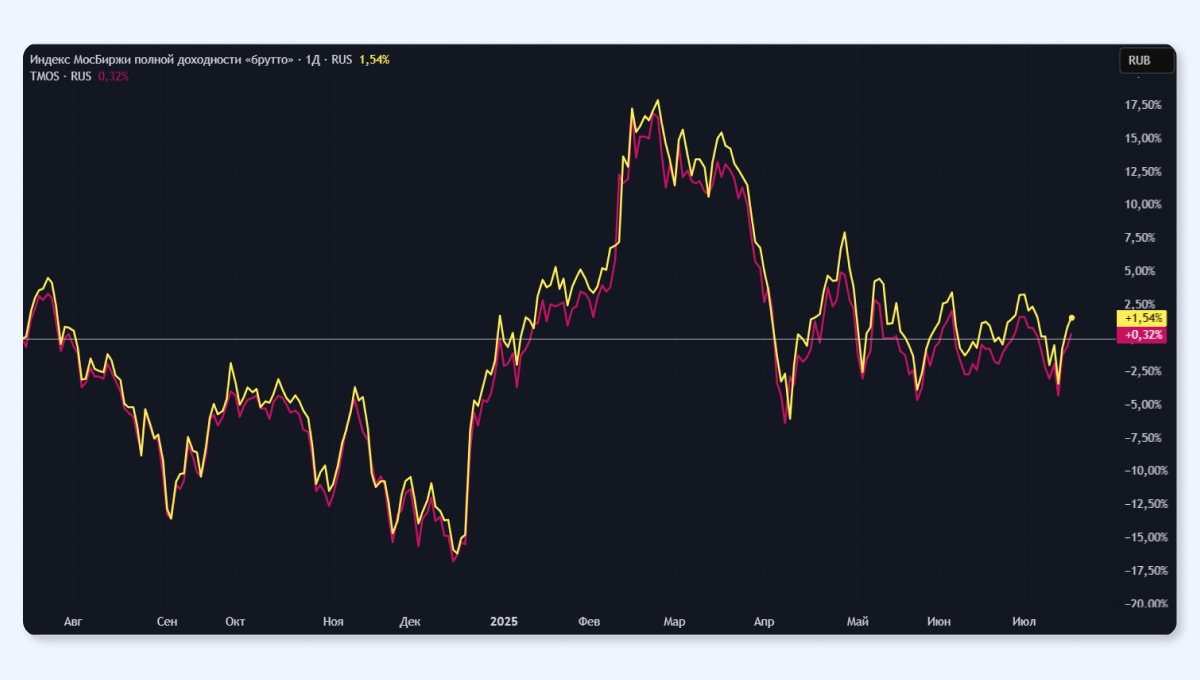The height and width of the screenshot is (680, 1200).
Task: Click the Дек month label
Action: click(410, 622)
